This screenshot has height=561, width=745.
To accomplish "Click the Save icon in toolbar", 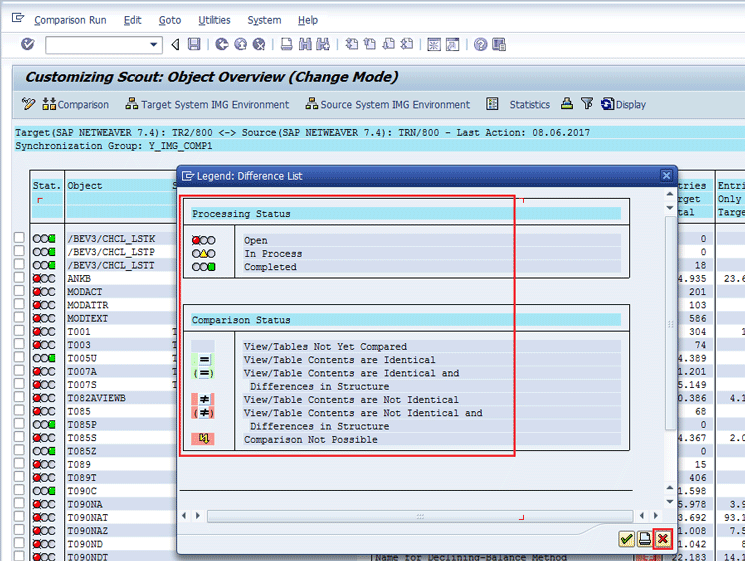I will (194, 44).
